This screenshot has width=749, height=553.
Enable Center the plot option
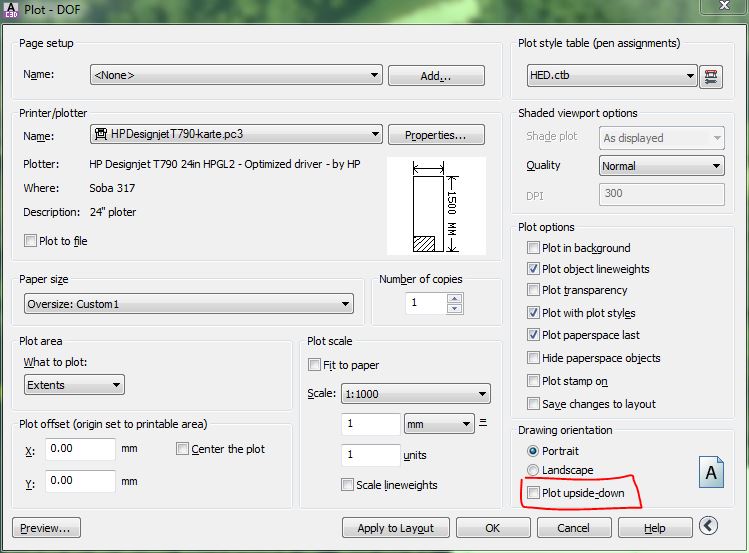(x=182, y=449)
